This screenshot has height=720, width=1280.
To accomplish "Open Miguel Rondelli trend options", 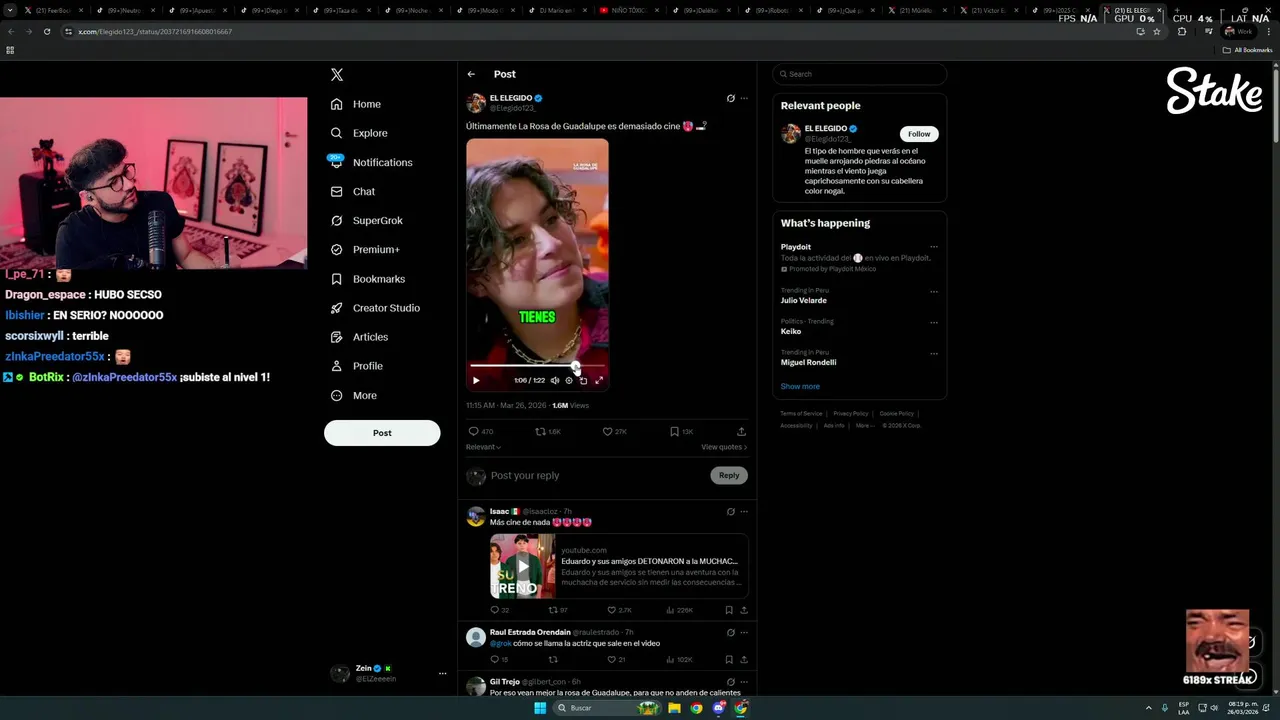I will tap(934, 354).
